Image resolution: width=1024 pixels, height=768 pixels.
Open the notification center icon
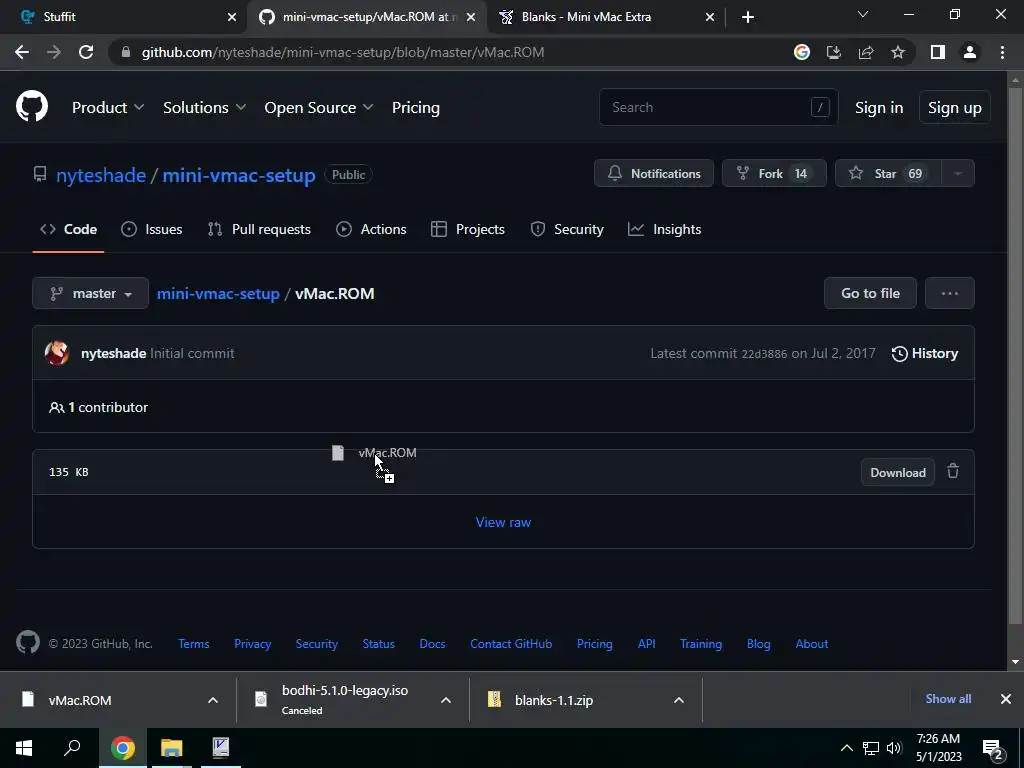coord(993,749)
